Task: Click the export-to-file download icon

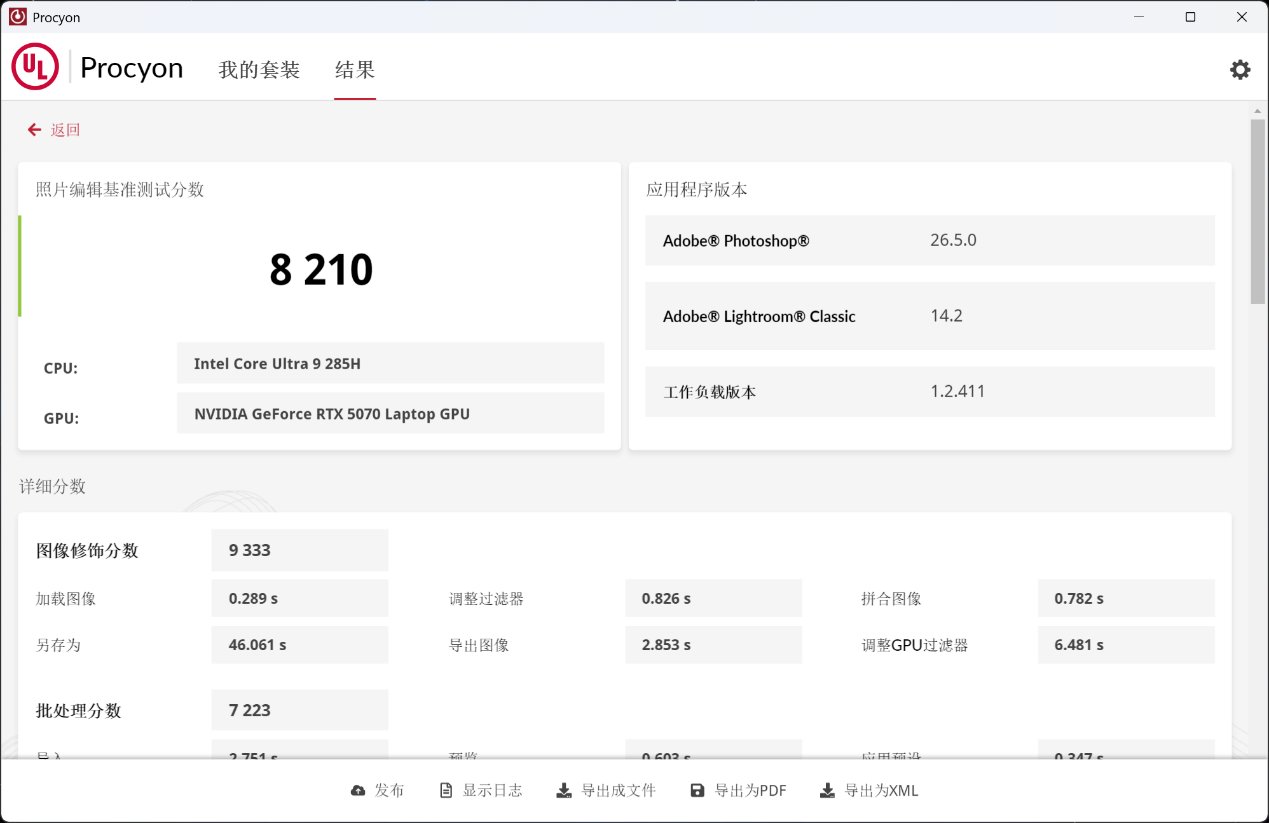Action: 563,790
